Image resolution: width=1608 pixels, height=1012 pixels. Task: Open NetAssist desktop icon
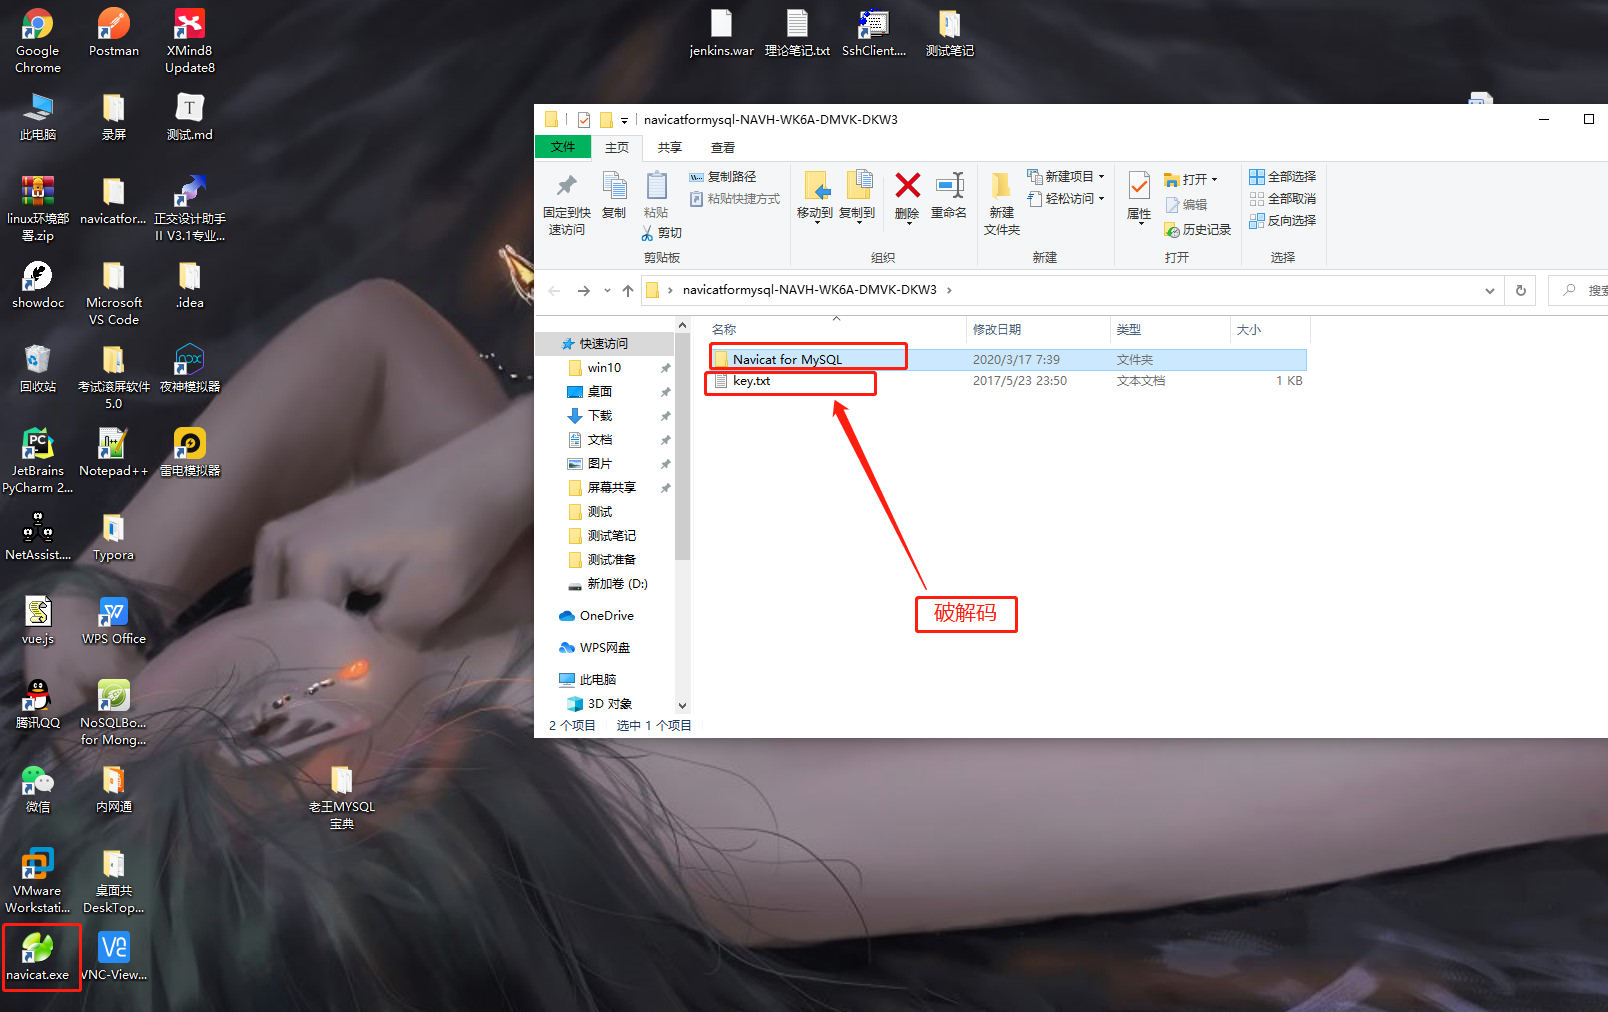[x=38, y=537]
